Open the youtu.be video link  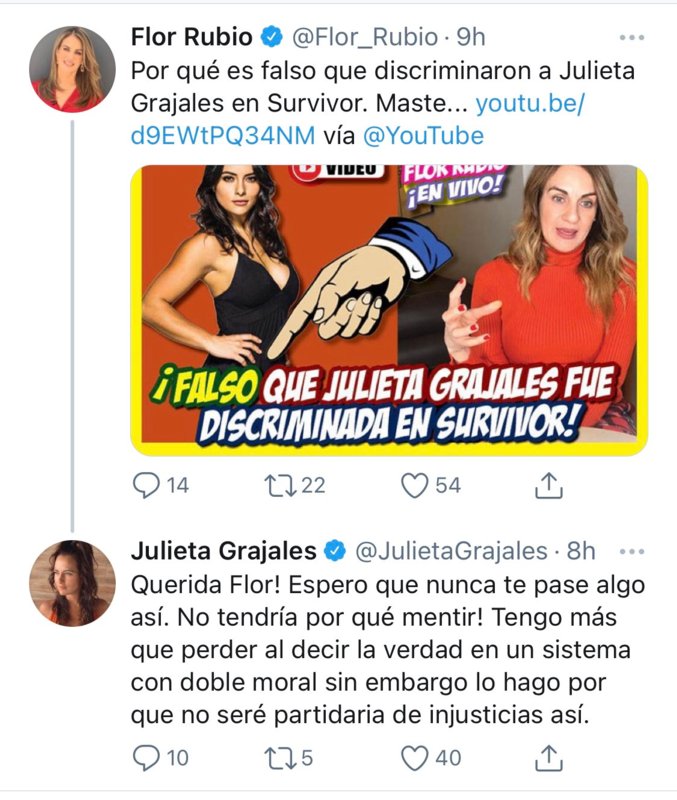357,120
